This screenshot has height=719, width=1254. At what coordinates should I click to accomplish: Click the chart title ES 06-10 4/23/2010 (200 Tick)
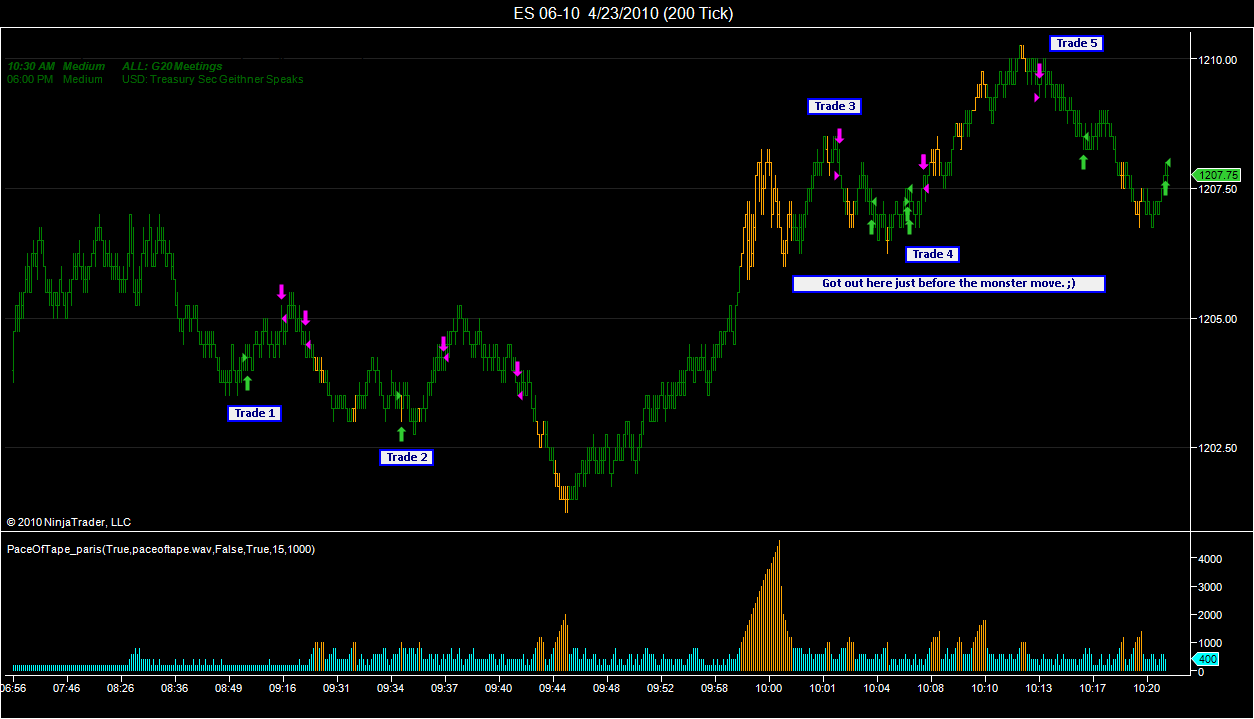(x=625, y=13)
